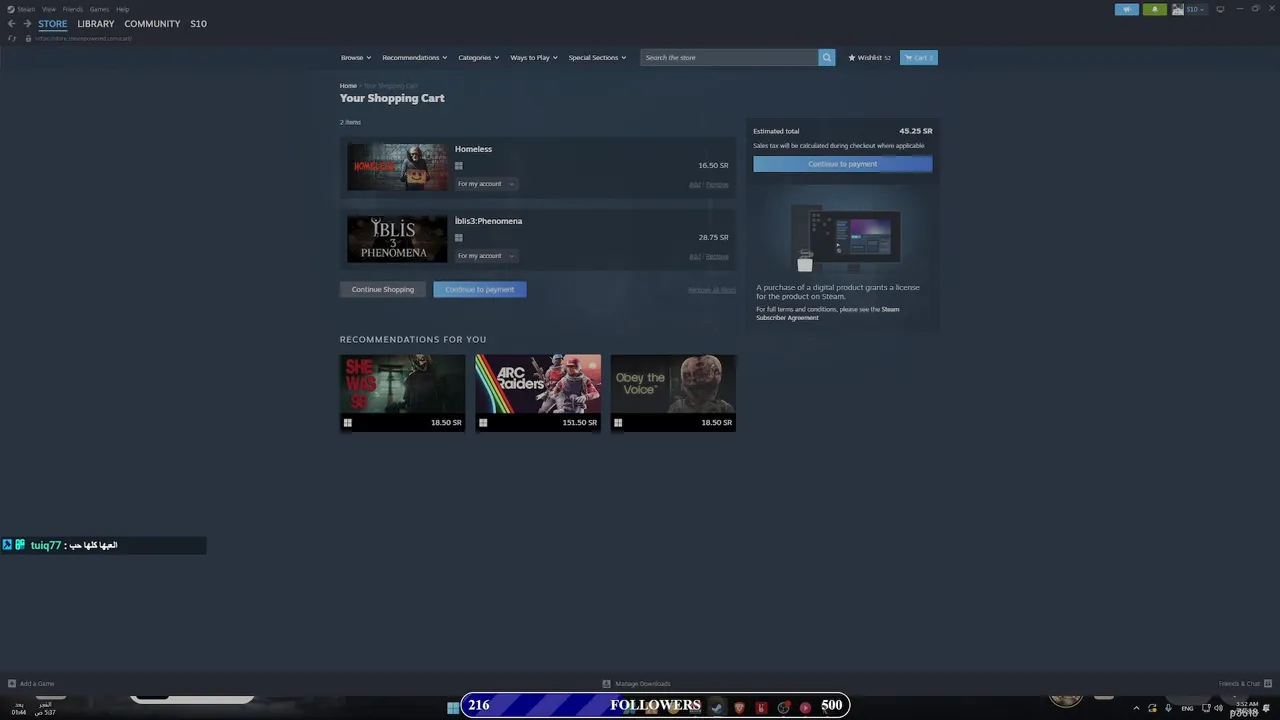The image size is (1280, 720).
Task: Click Remove all items link
Action: tap(712, 290)
